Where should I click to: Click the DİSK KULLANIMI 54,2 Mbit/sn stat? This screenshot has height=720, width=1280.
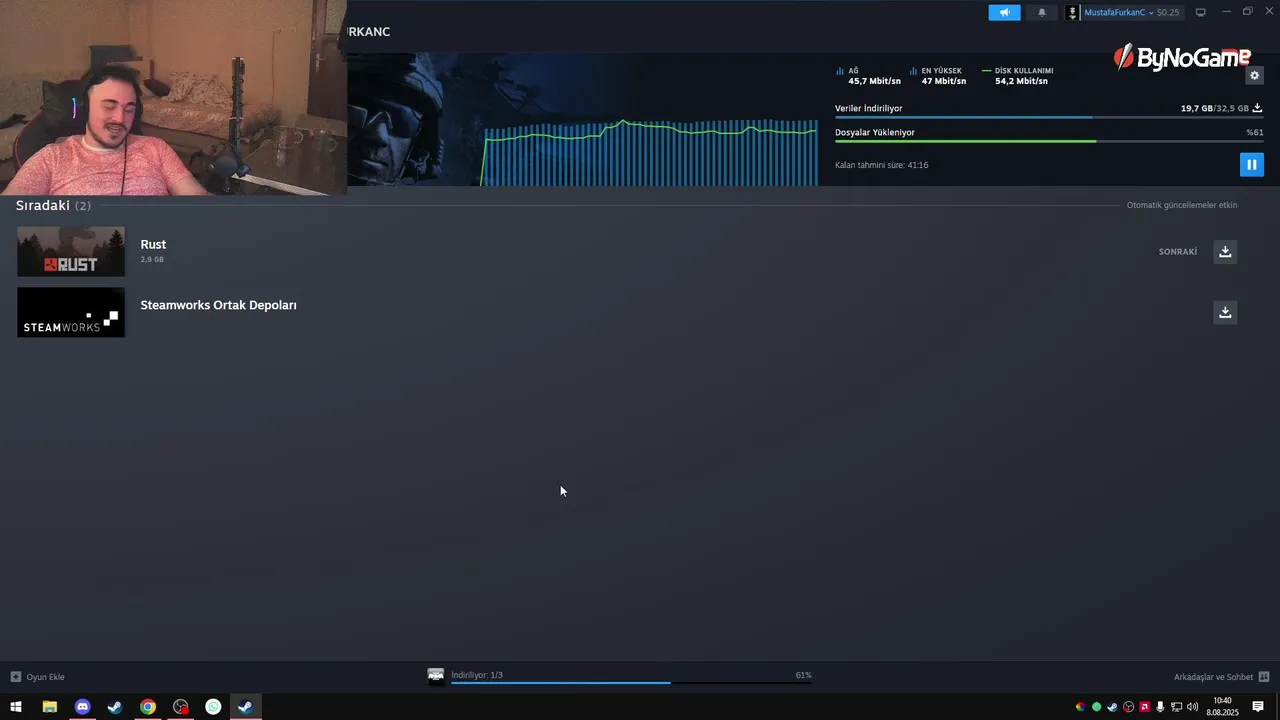pos(1018,76)
